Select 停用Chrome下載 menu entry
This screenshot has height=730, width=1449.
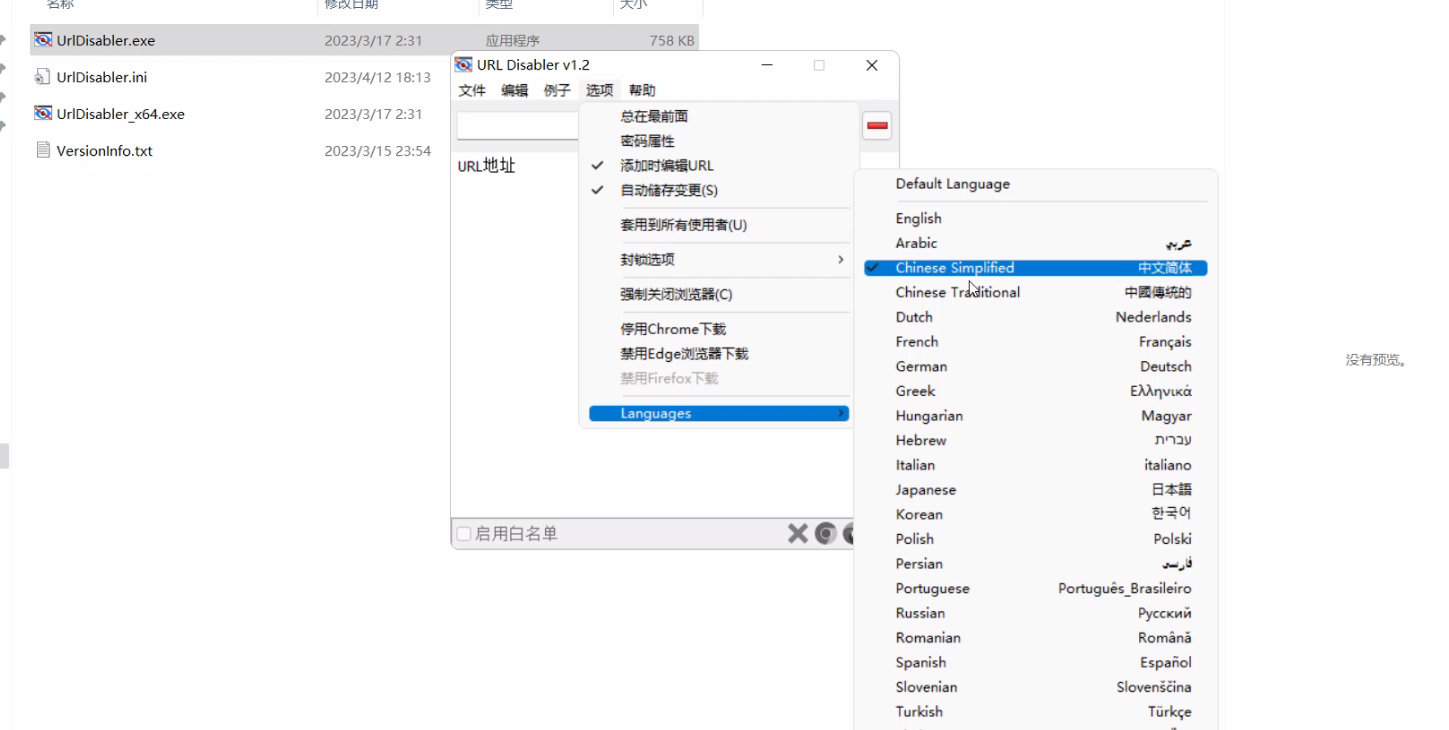673,329
